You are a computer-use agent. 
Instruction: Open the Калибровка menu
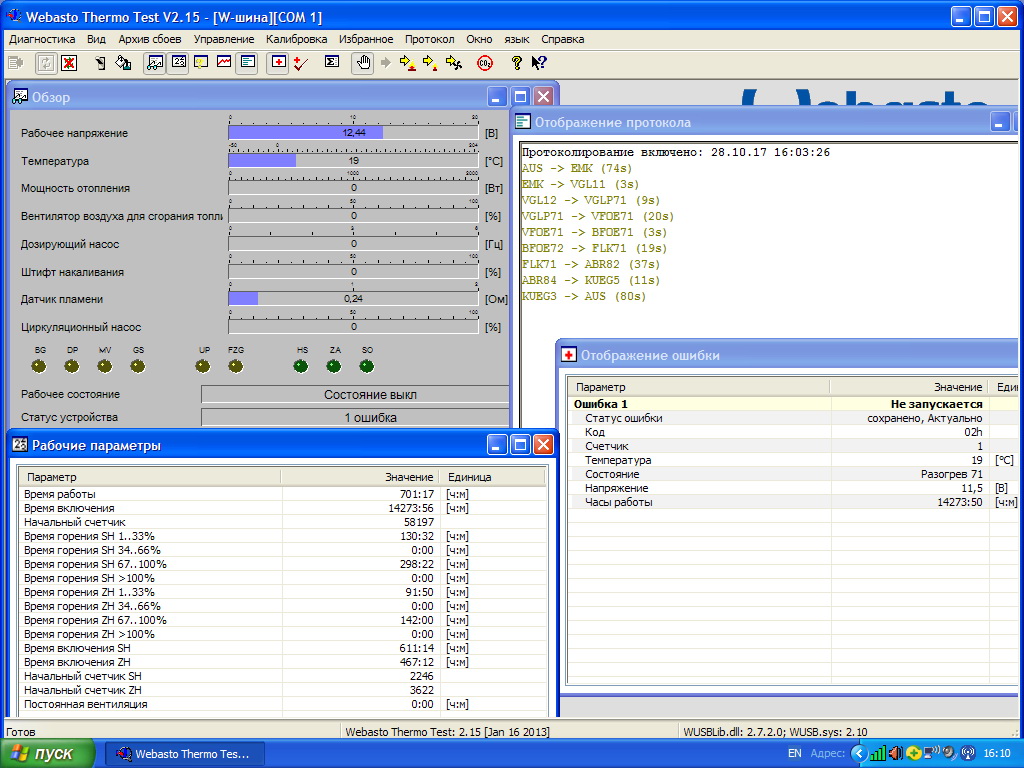click(x=296, y=39)
